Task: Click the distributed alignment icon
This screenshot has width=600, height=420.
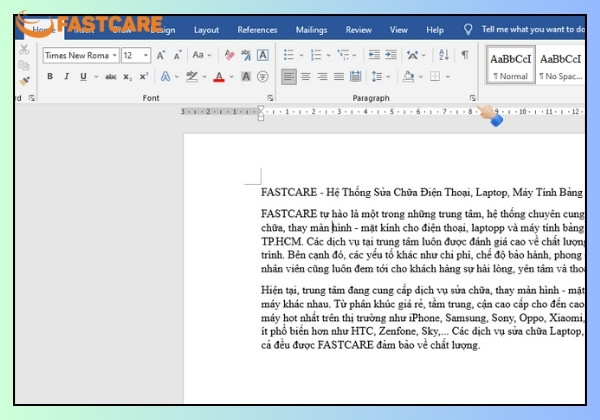Action: click(x=355, y=77)
